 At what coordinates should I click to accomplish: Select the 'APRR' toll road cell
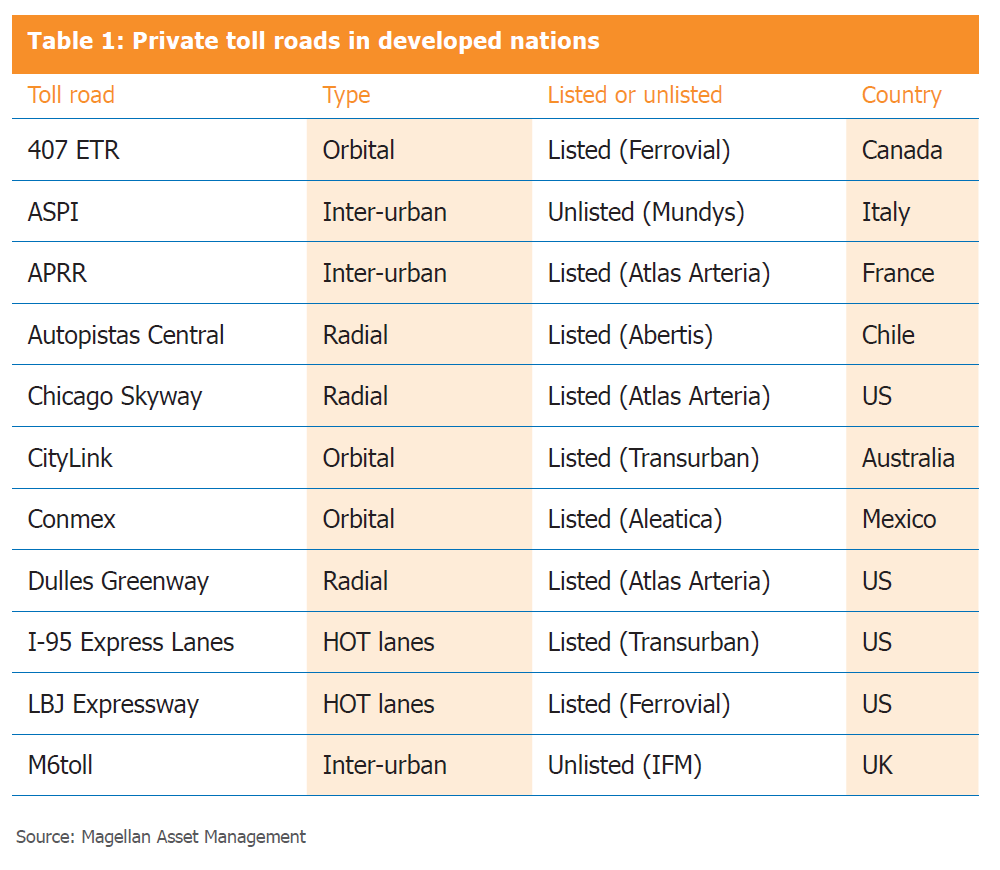pyautogui.click(x=57, y=273)
